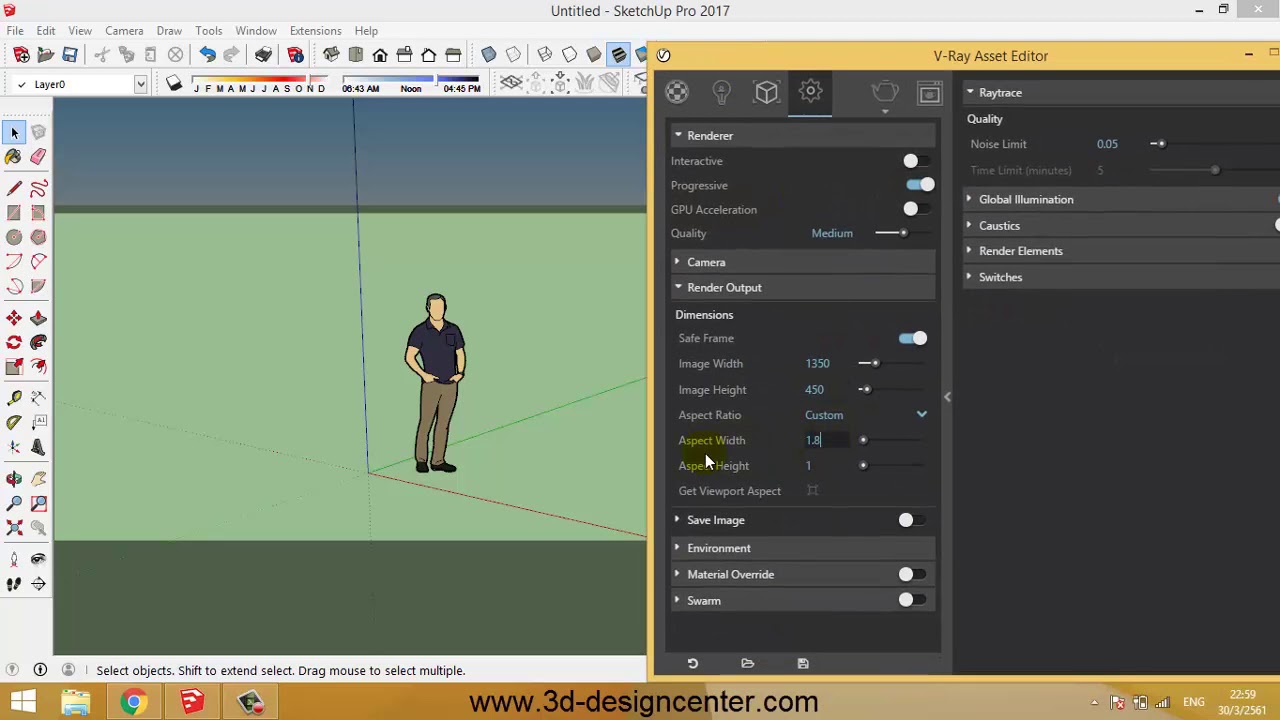1280x720 pixels.
Task: Open V-Ray geometry cube tab icon
Action: (x=766, y=92)
